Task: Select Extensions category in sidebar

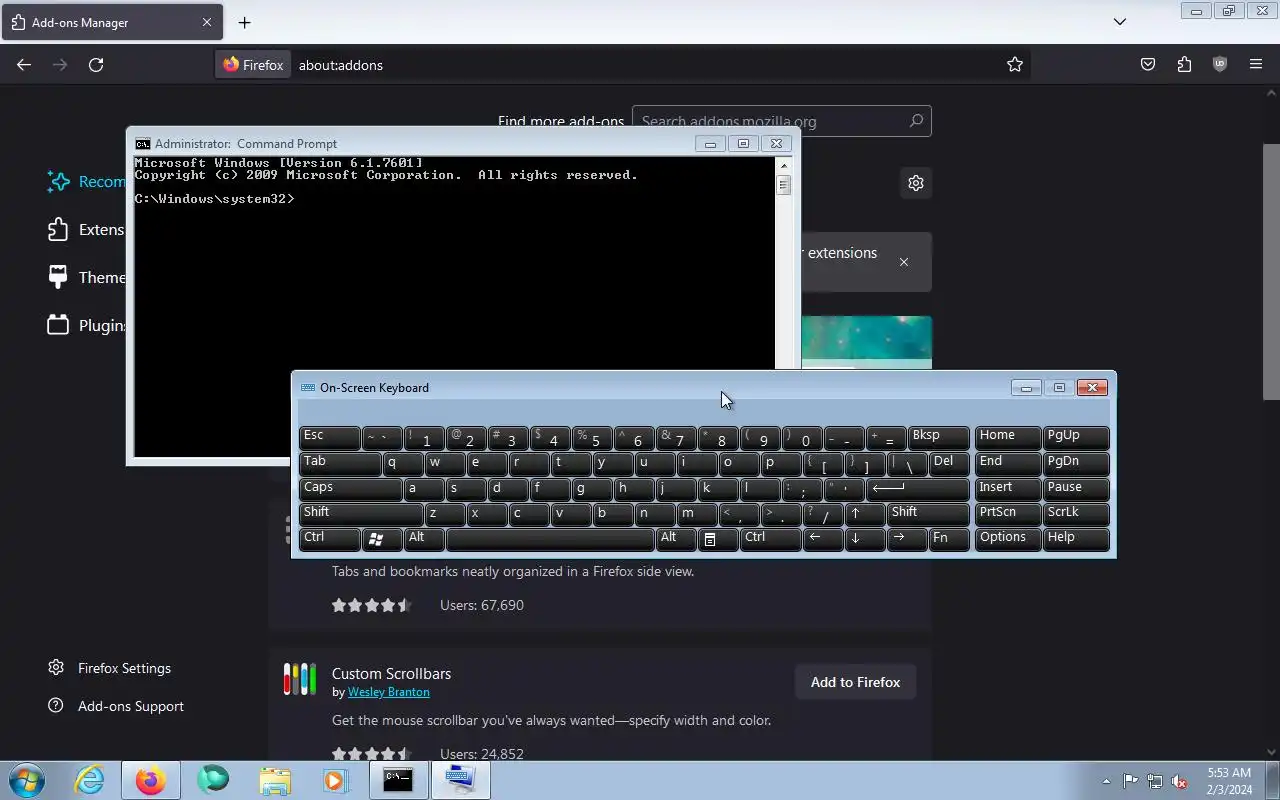Action: point(87,230)
